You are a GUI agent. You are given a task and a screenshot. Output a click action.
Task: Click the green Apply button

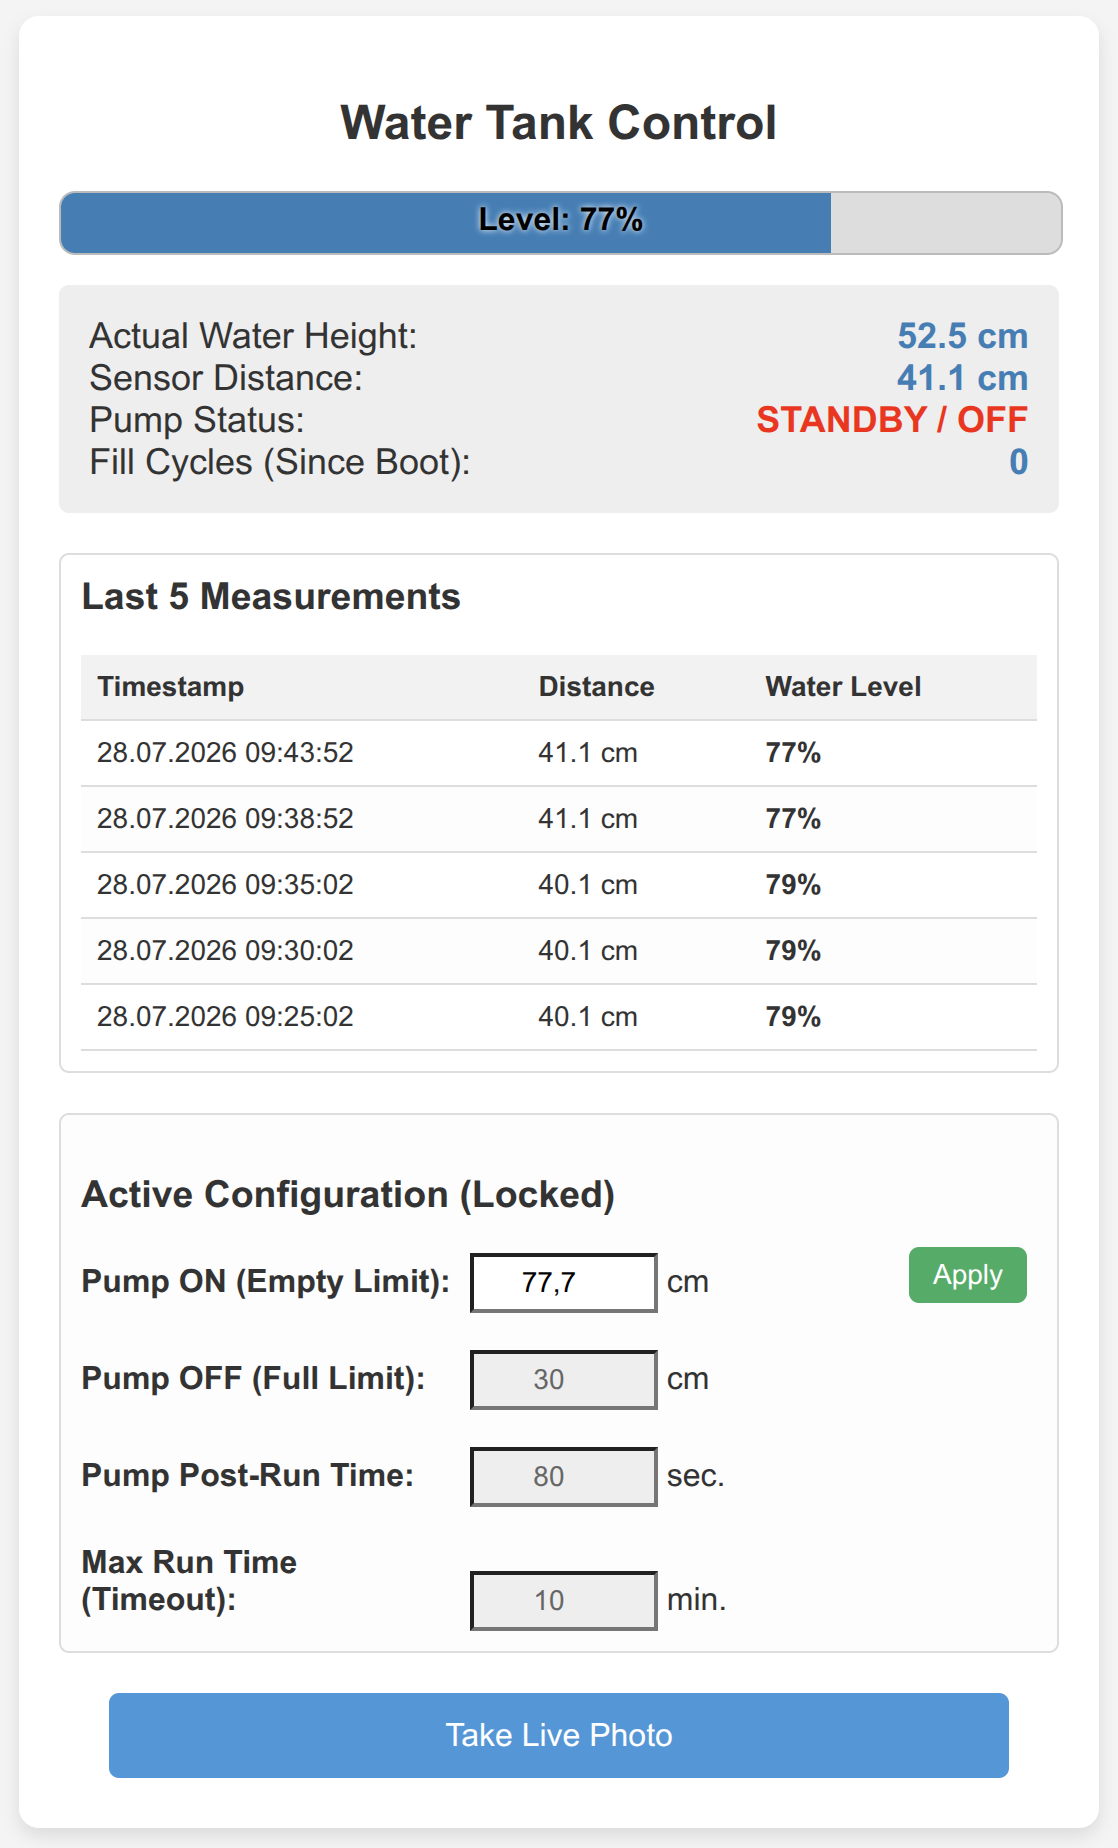coord(967,1275)
